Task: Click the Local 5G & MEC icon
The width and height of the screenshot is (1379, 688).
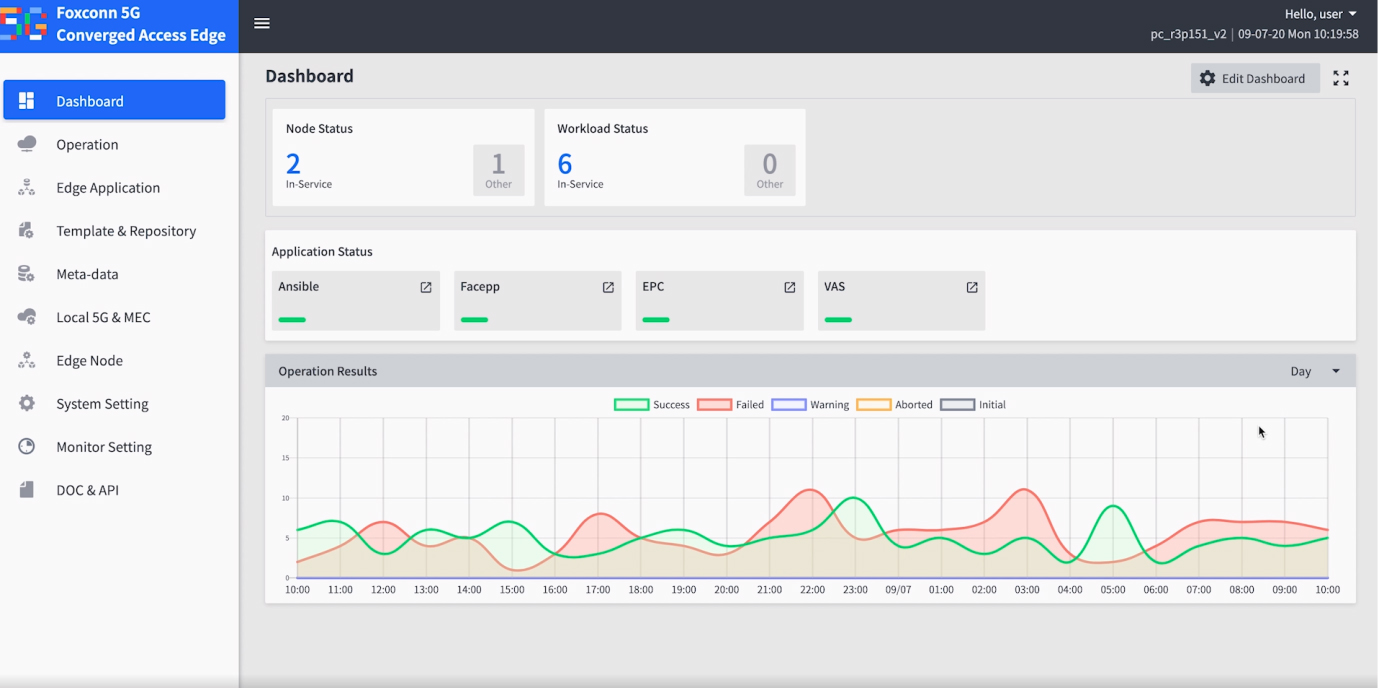Action: click(x=27, y=317)
